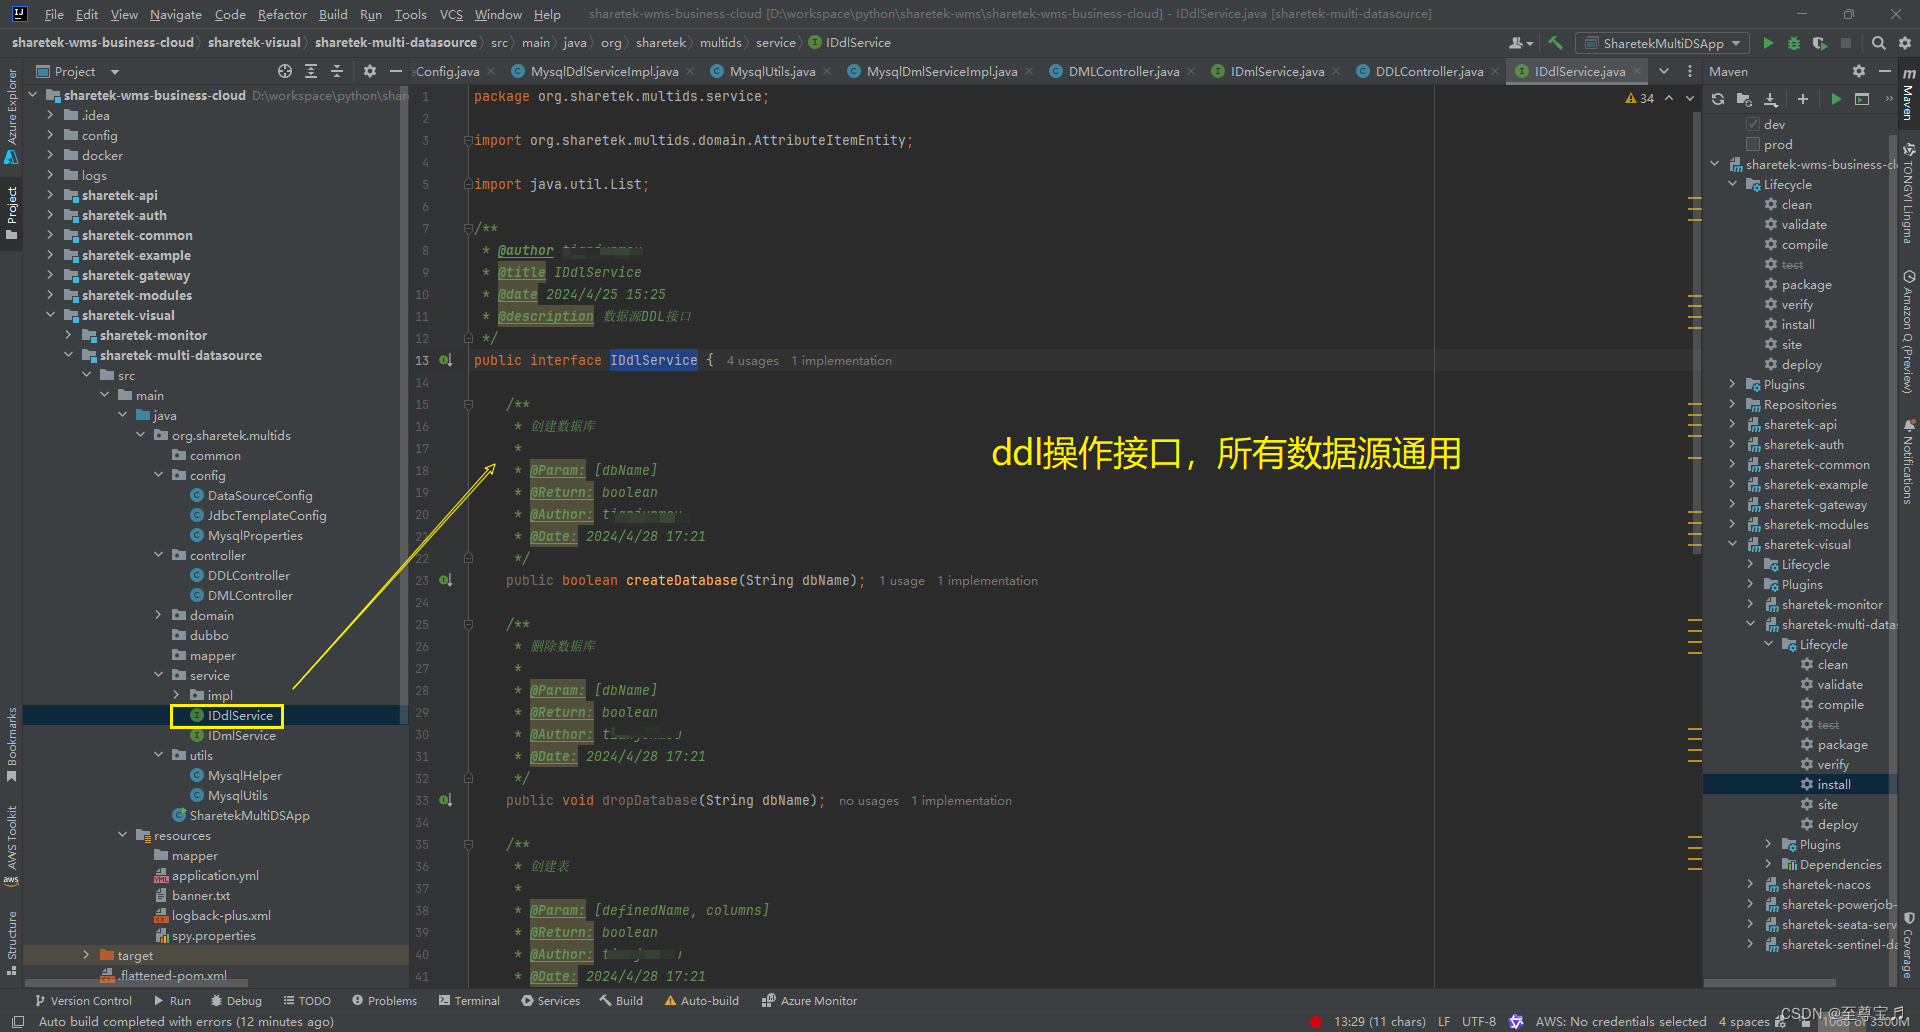Open the SharetekMultiDSApp run configuration dropdown

[x=1663, y=43]
